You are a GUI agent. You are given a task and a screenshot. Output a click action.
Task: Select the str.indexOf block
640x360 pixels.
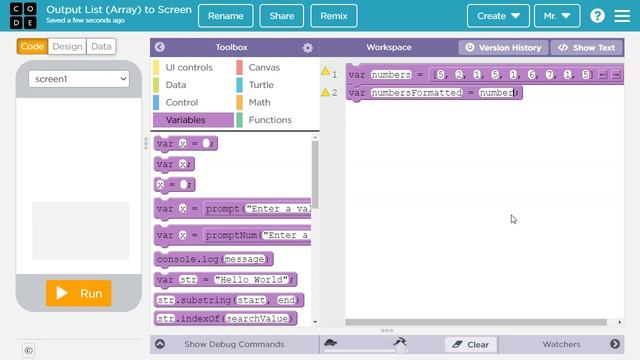tap(226, 318)
